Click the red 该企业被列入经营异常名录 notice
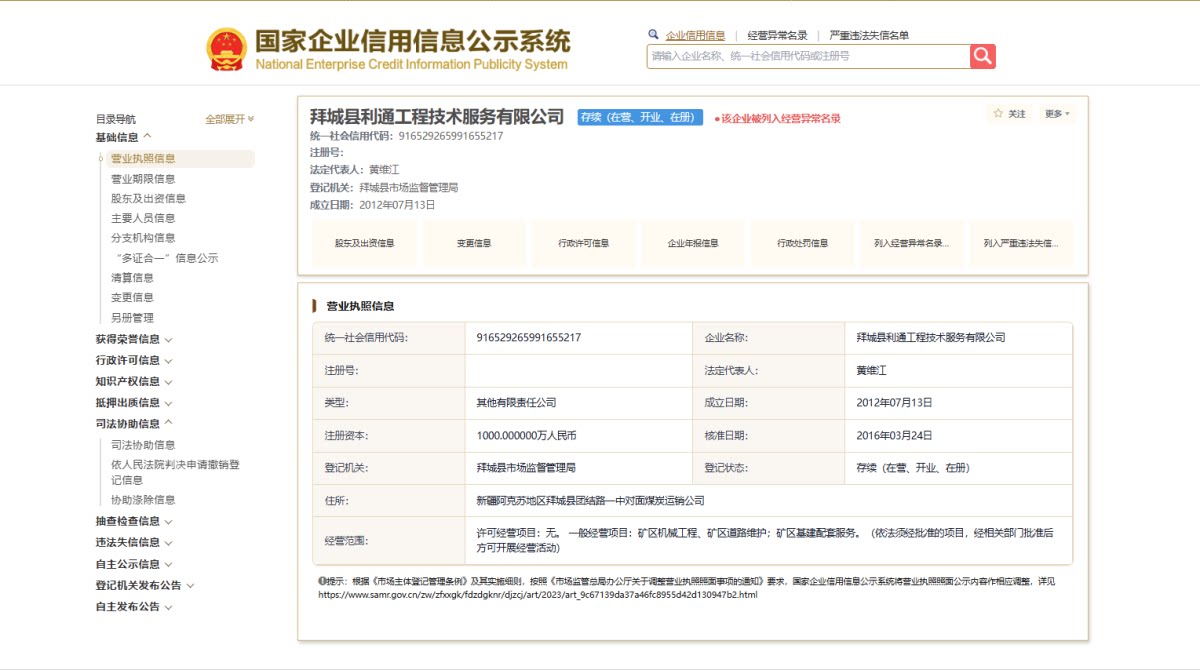The height and width of the screenshot is (670, 1200). (777, 118)
